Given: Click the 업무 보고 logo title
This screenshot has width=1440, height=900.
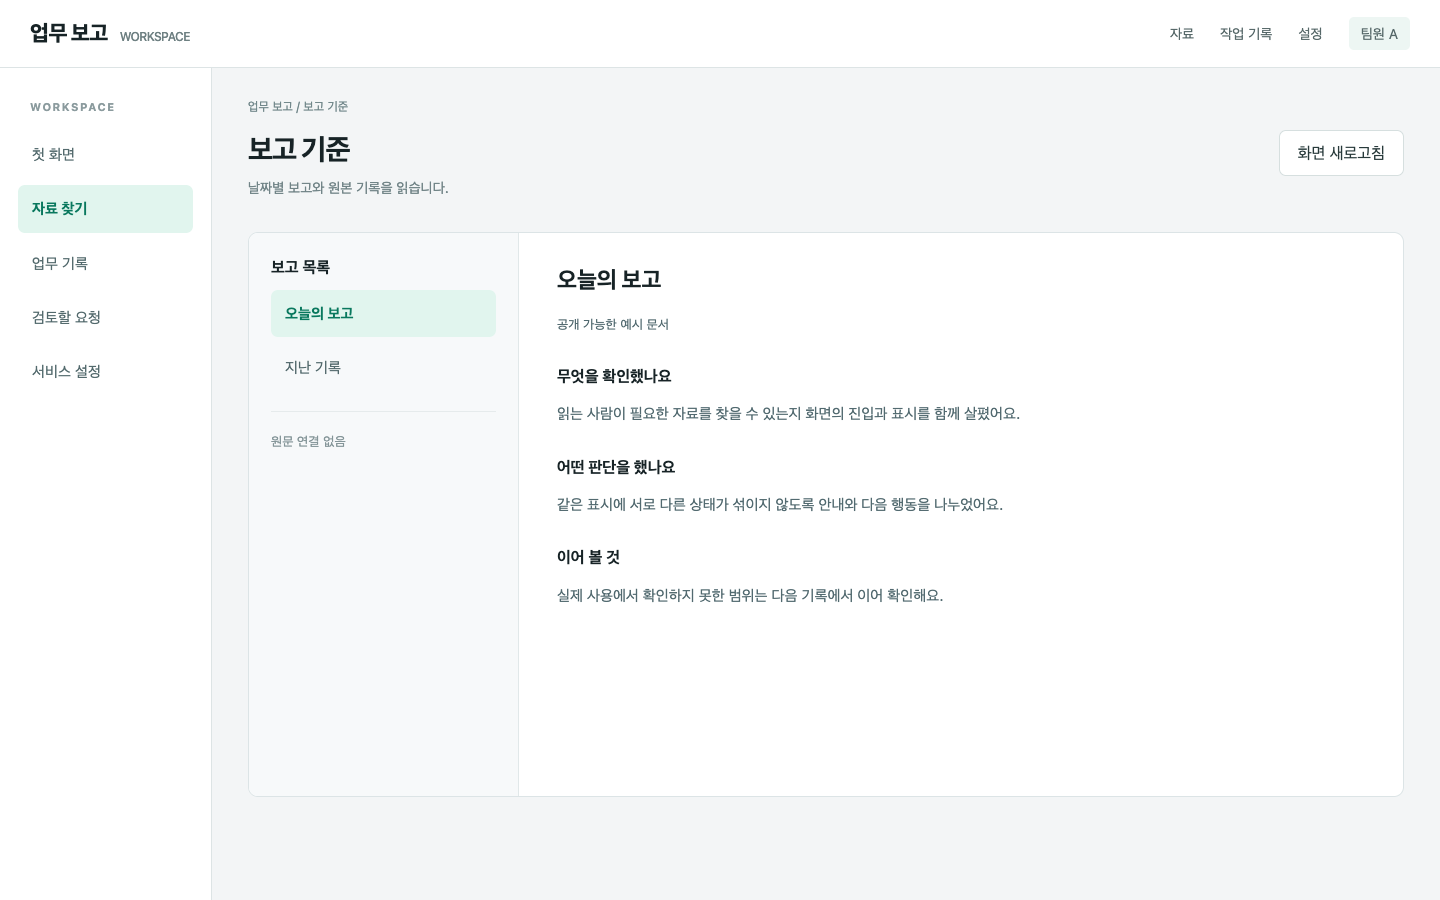Looking at the screenshot, I should pyautogui.click(x=69, y=33).
